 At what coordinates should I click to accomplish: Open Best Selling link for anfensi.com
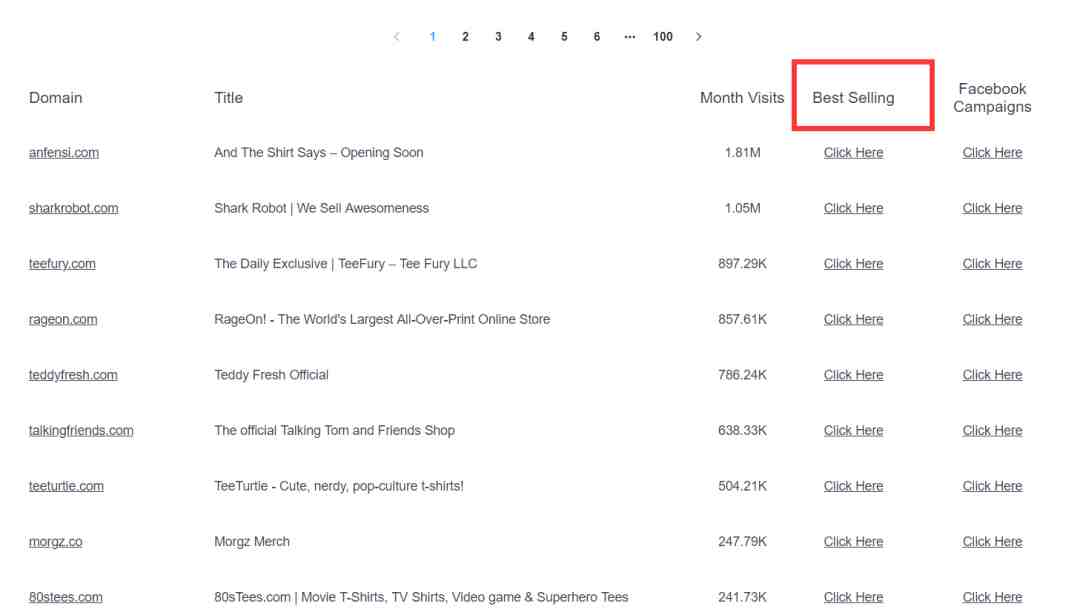(x=853, y=153)
